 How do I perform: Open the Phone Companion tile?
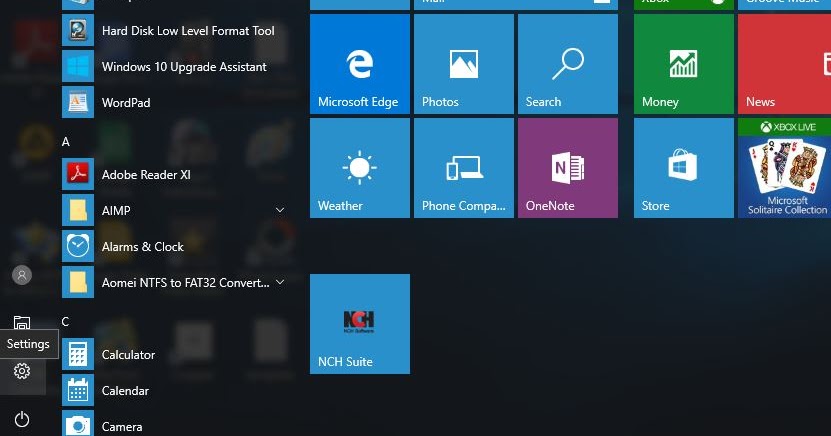click(x=464, y=168)
